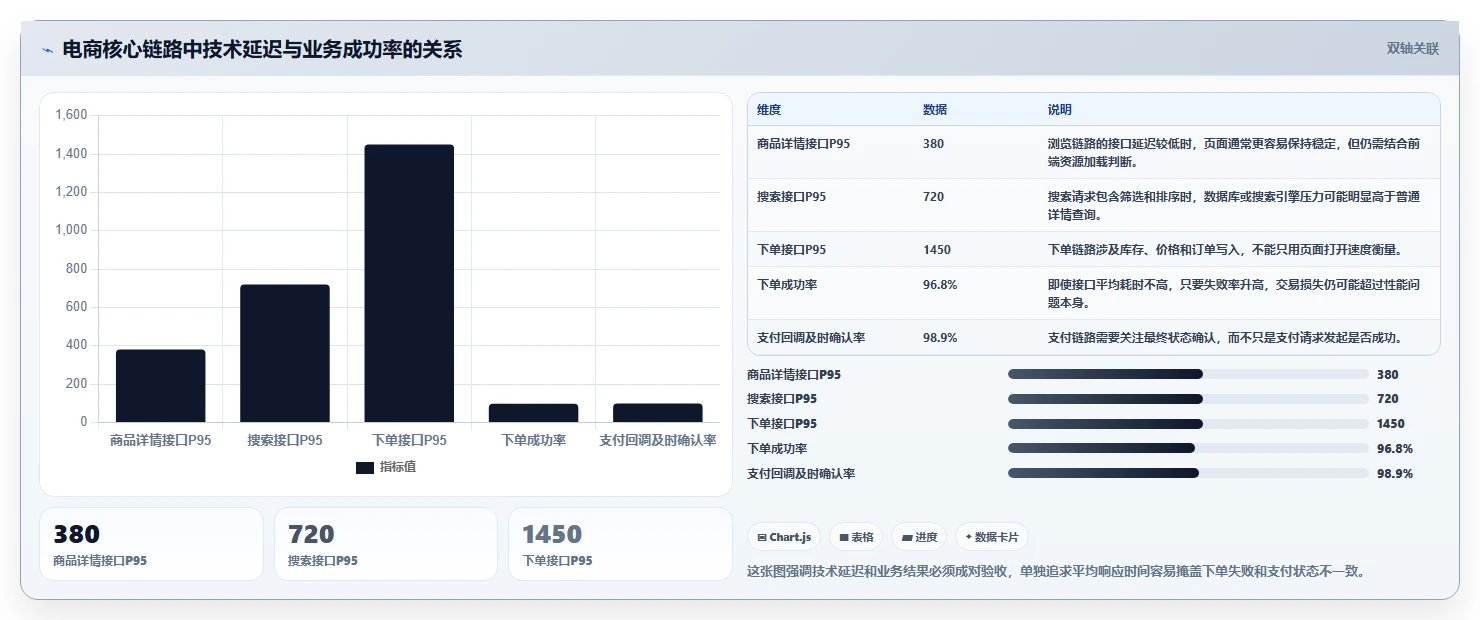
Task: Click table cell 搜索接口P95
Action: (791, 197)
